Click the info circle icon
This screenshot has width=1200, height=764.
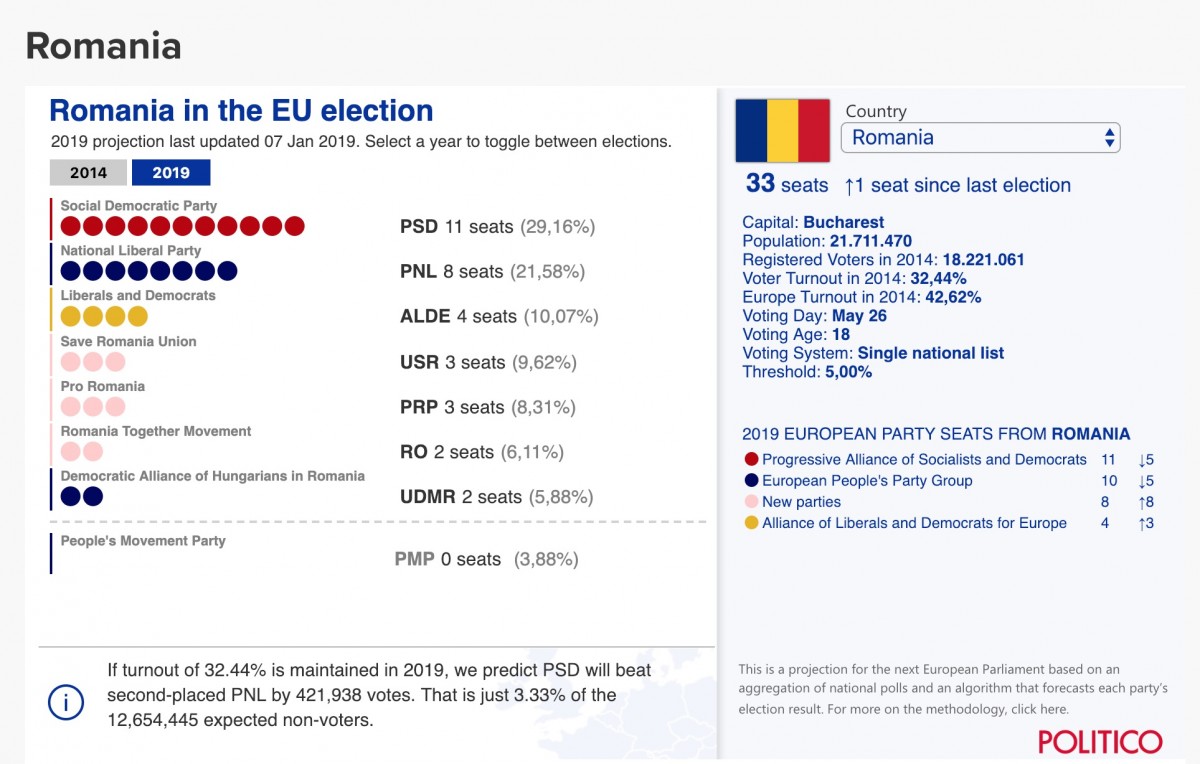(x=66, y=703)
